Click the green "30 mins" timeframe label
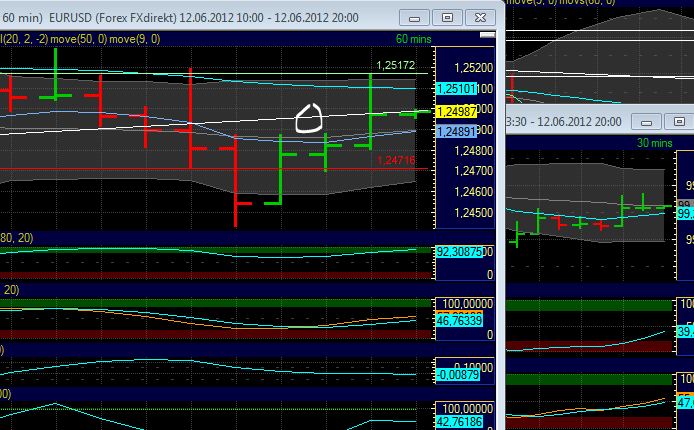Viewport: 694px width, 430px height. pos(655,143)
